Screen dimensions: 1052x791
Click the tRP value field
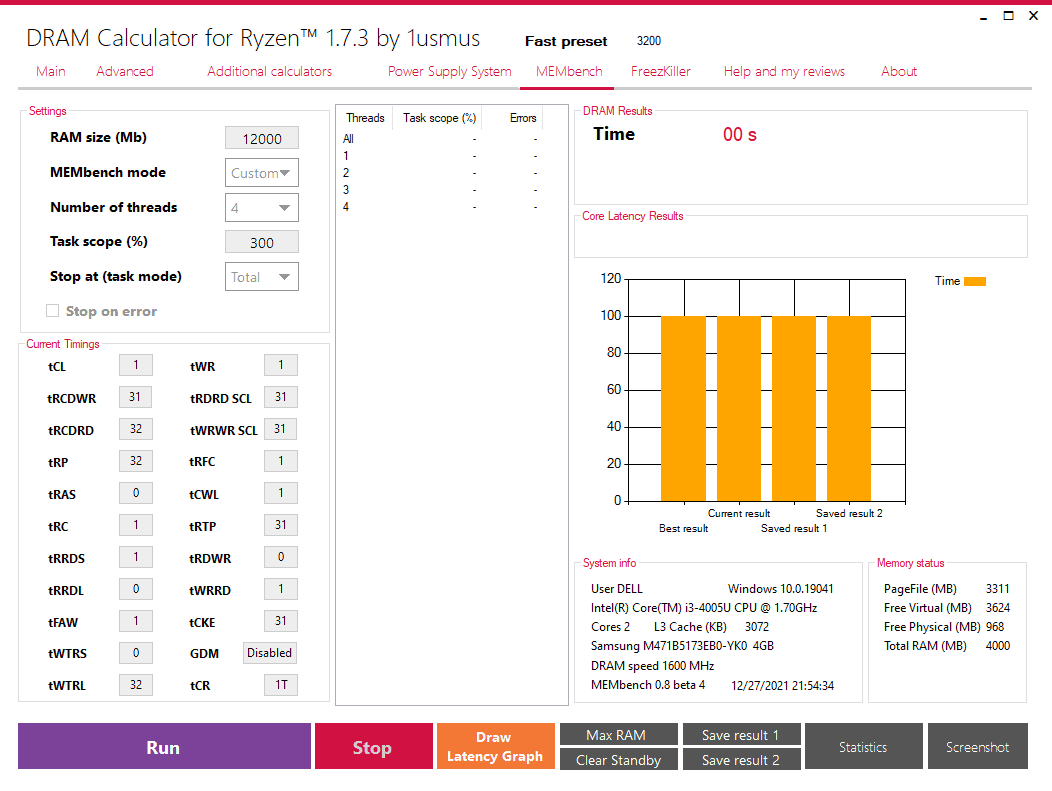click(136, 461)
